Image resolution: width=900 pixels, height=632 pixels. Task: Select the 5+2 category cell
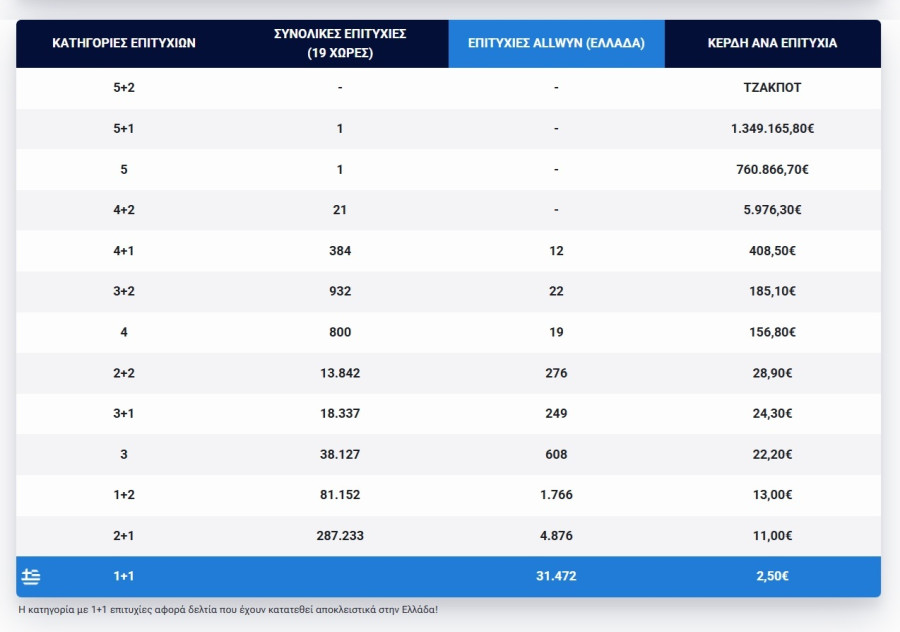[124, 88]
